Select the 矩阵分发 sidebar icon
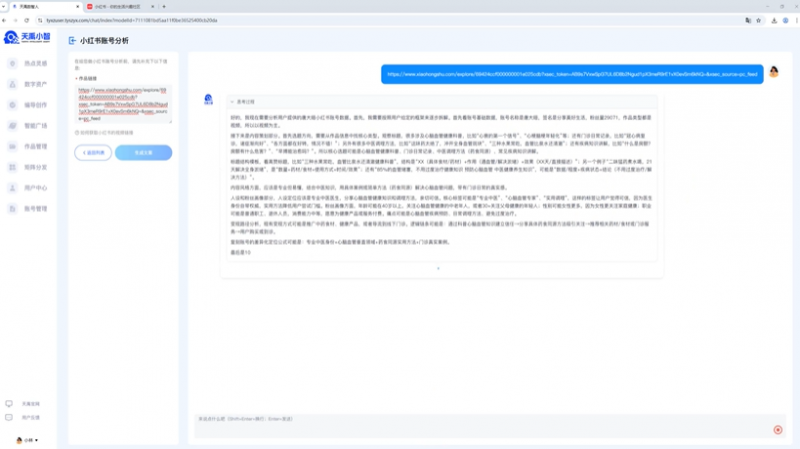 [x=10, y=167]
